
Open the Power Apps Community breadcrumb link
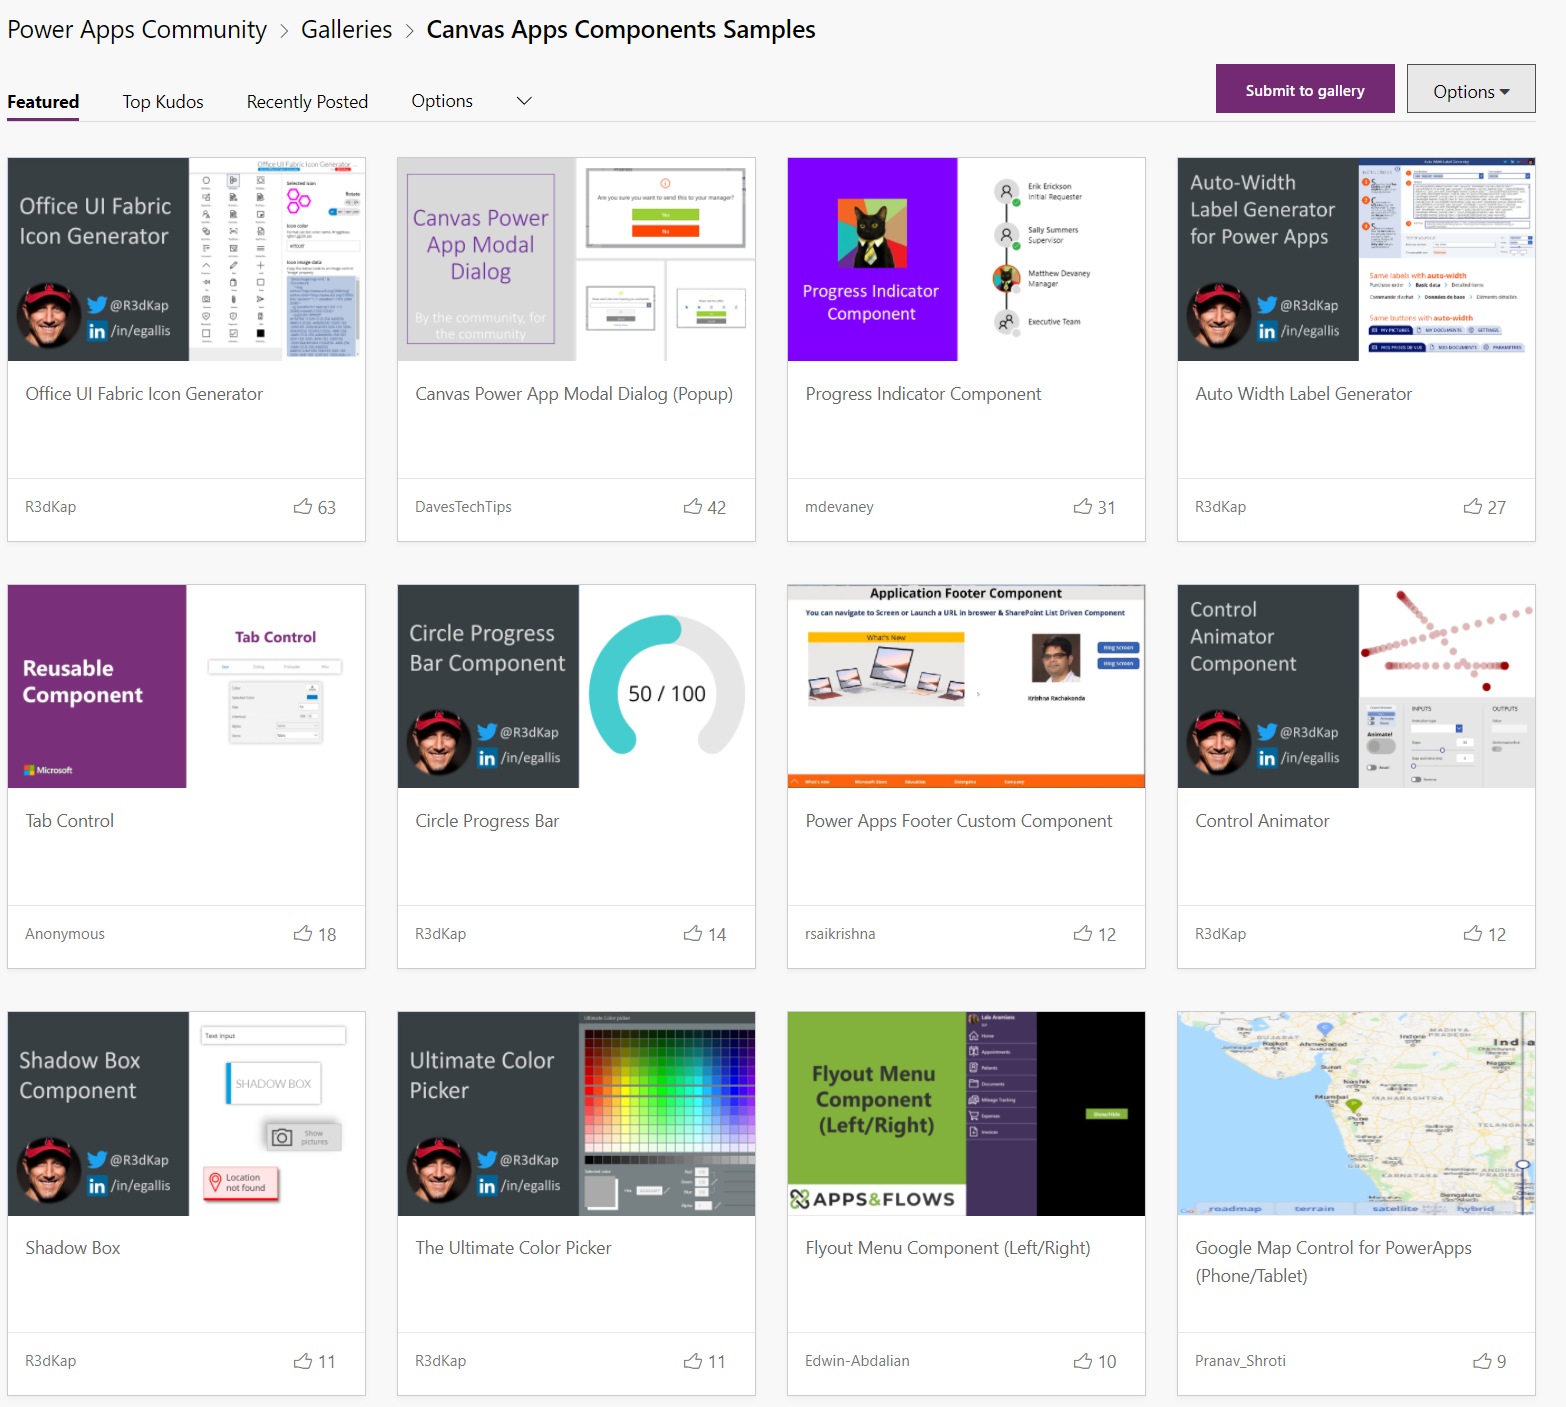(136, 29)
